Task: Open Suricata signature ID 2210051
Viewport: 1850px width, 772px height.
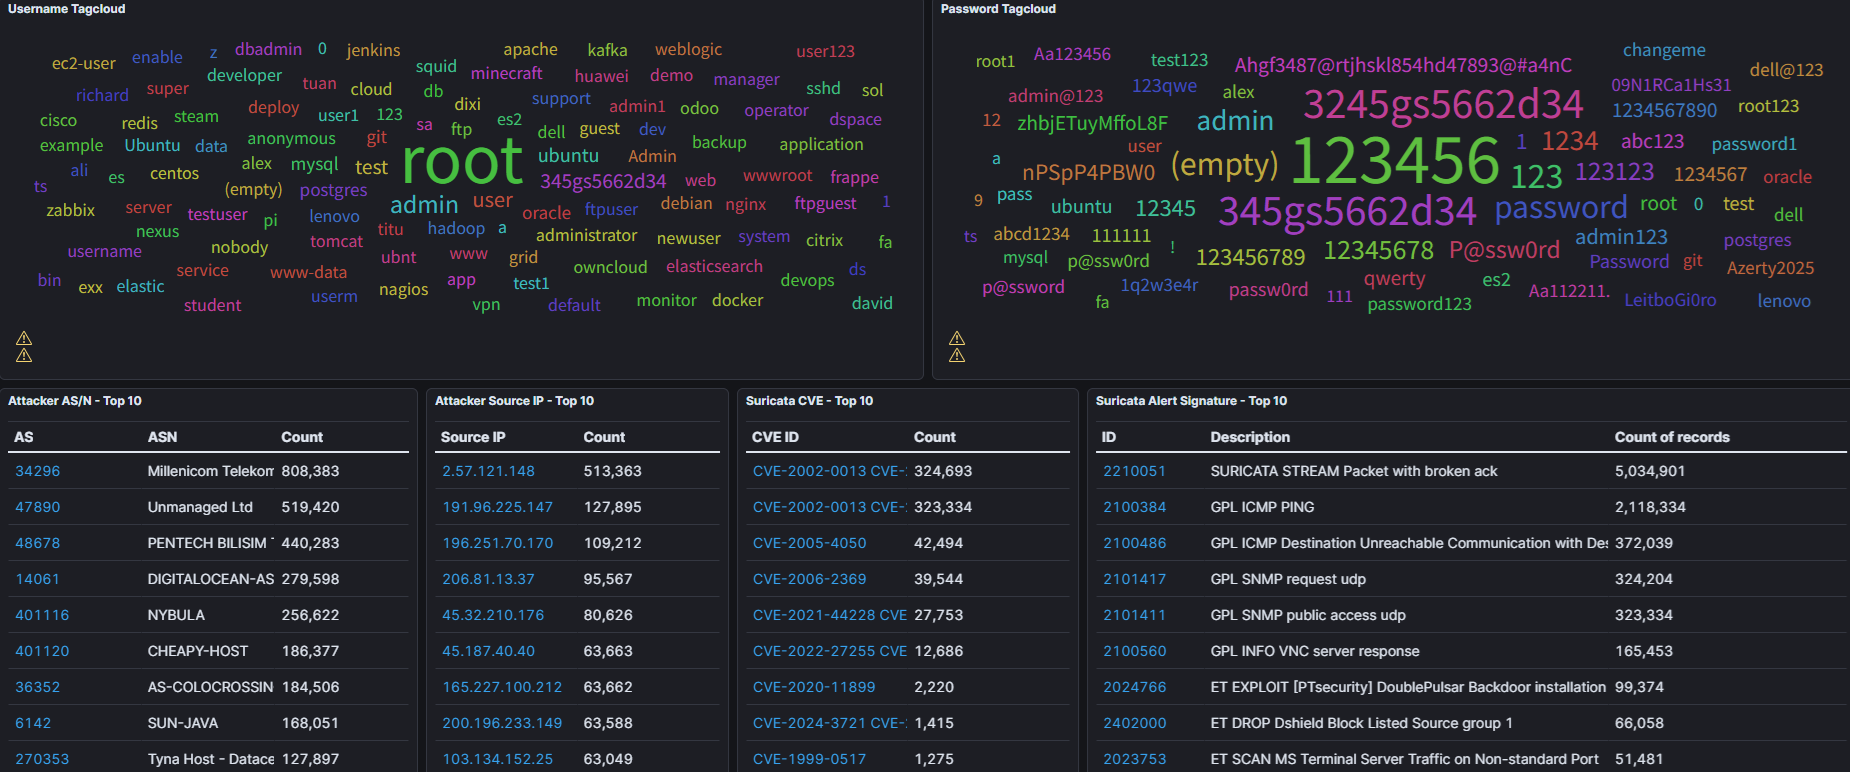Action: [1134, 471]
